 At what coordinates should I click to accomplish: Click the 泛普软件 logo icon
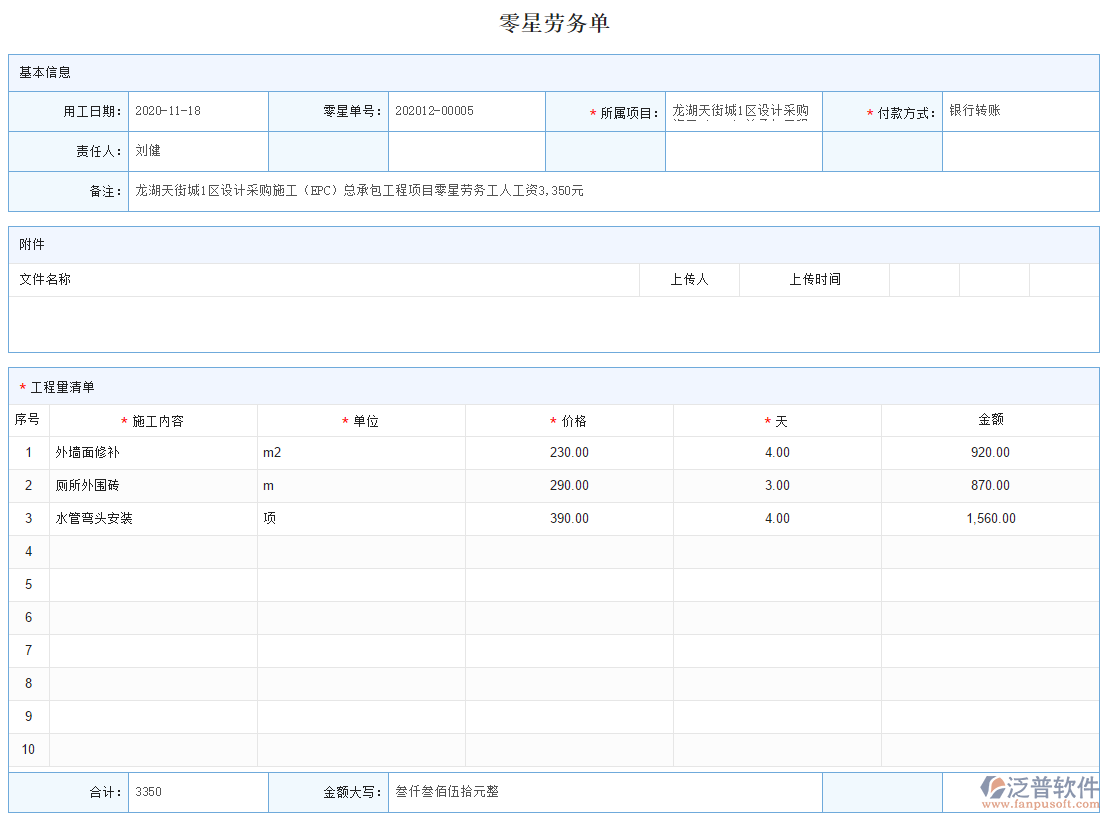[x=993, y=788]
